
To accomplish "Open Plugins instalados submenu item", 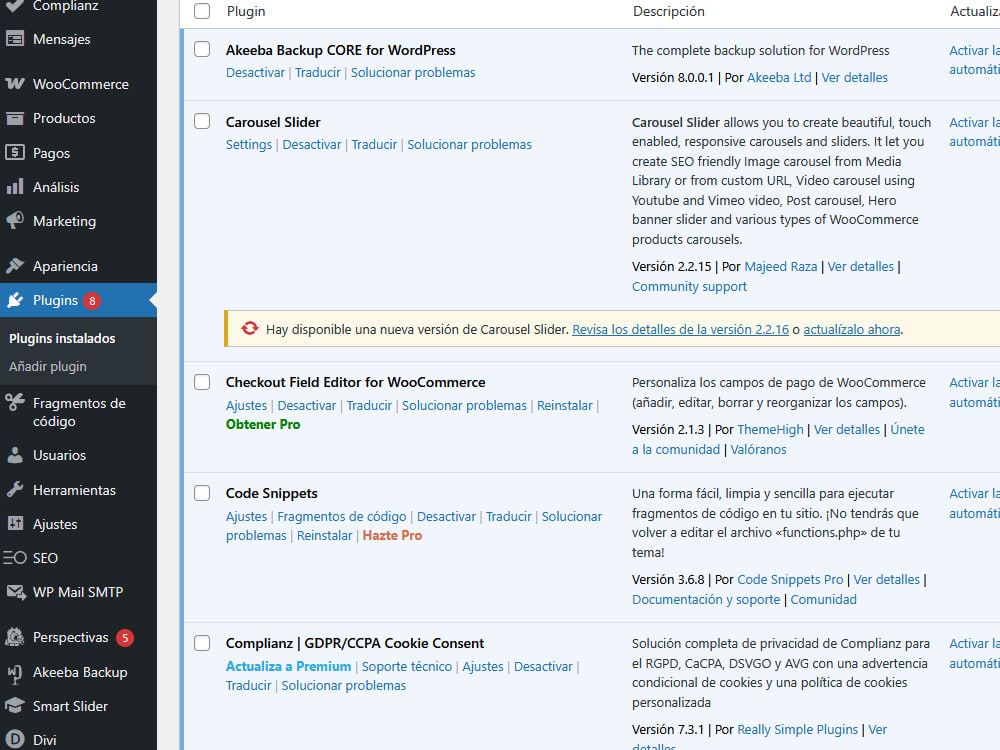I will (x=62, y=339).
